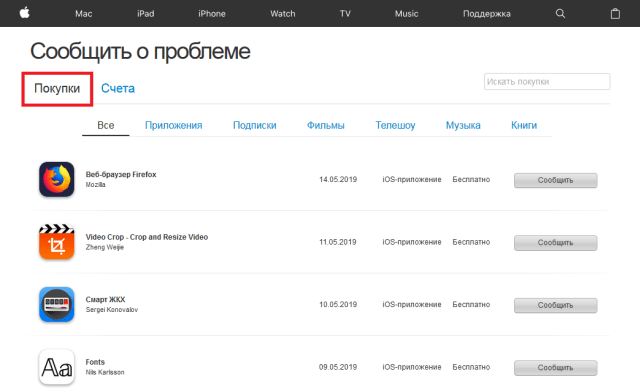
Task: Report a problem for Веб-браузер Firefox
Action: coord(556,180)
